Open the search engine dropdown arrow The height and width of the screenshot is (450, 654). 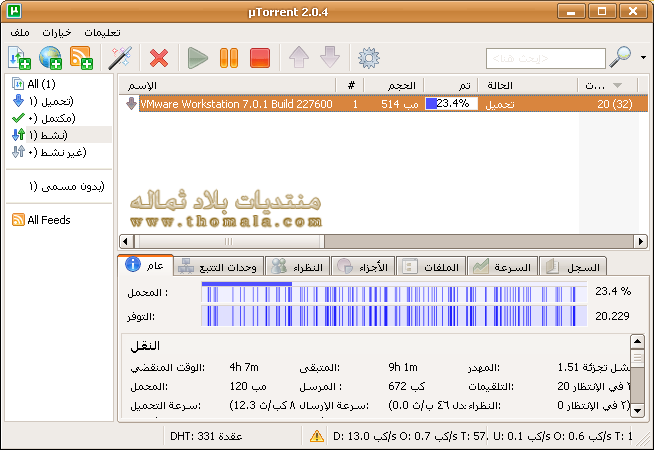pyautogui.click(x=644, y=58)
